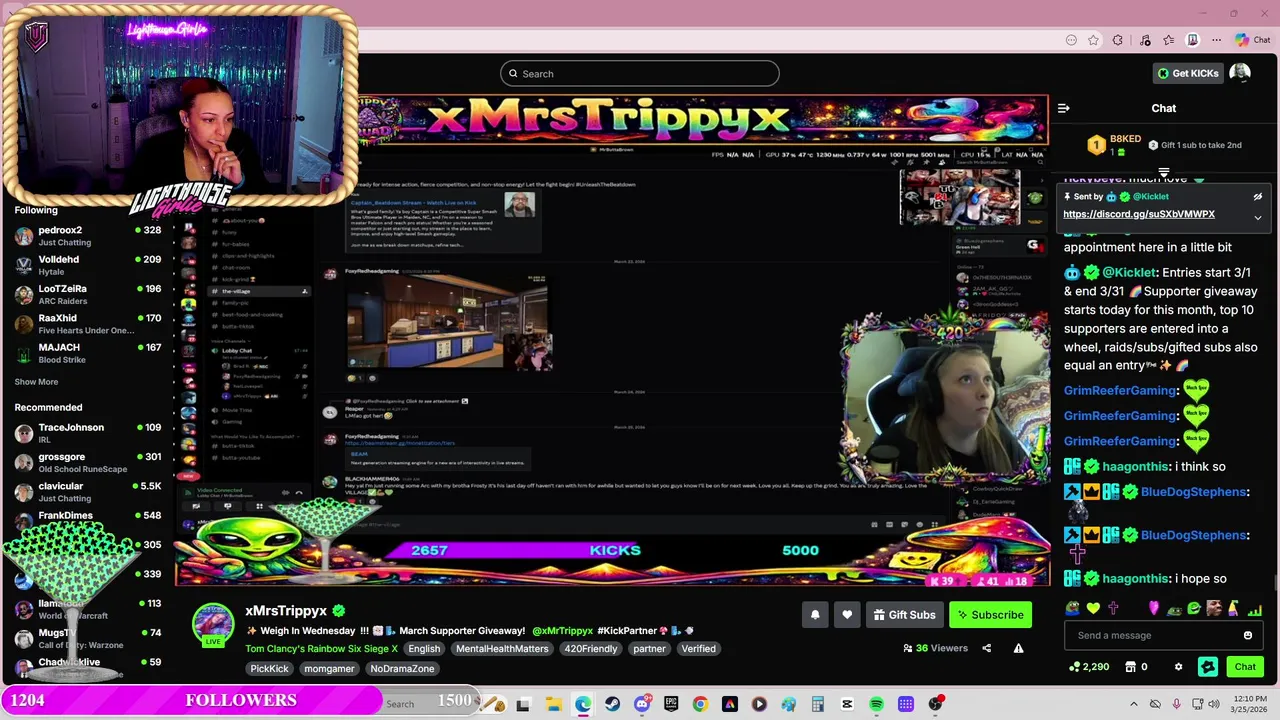Favorite this page with star icon
The height and width of the screenshot is (720, 1280).
[1094, 40]
